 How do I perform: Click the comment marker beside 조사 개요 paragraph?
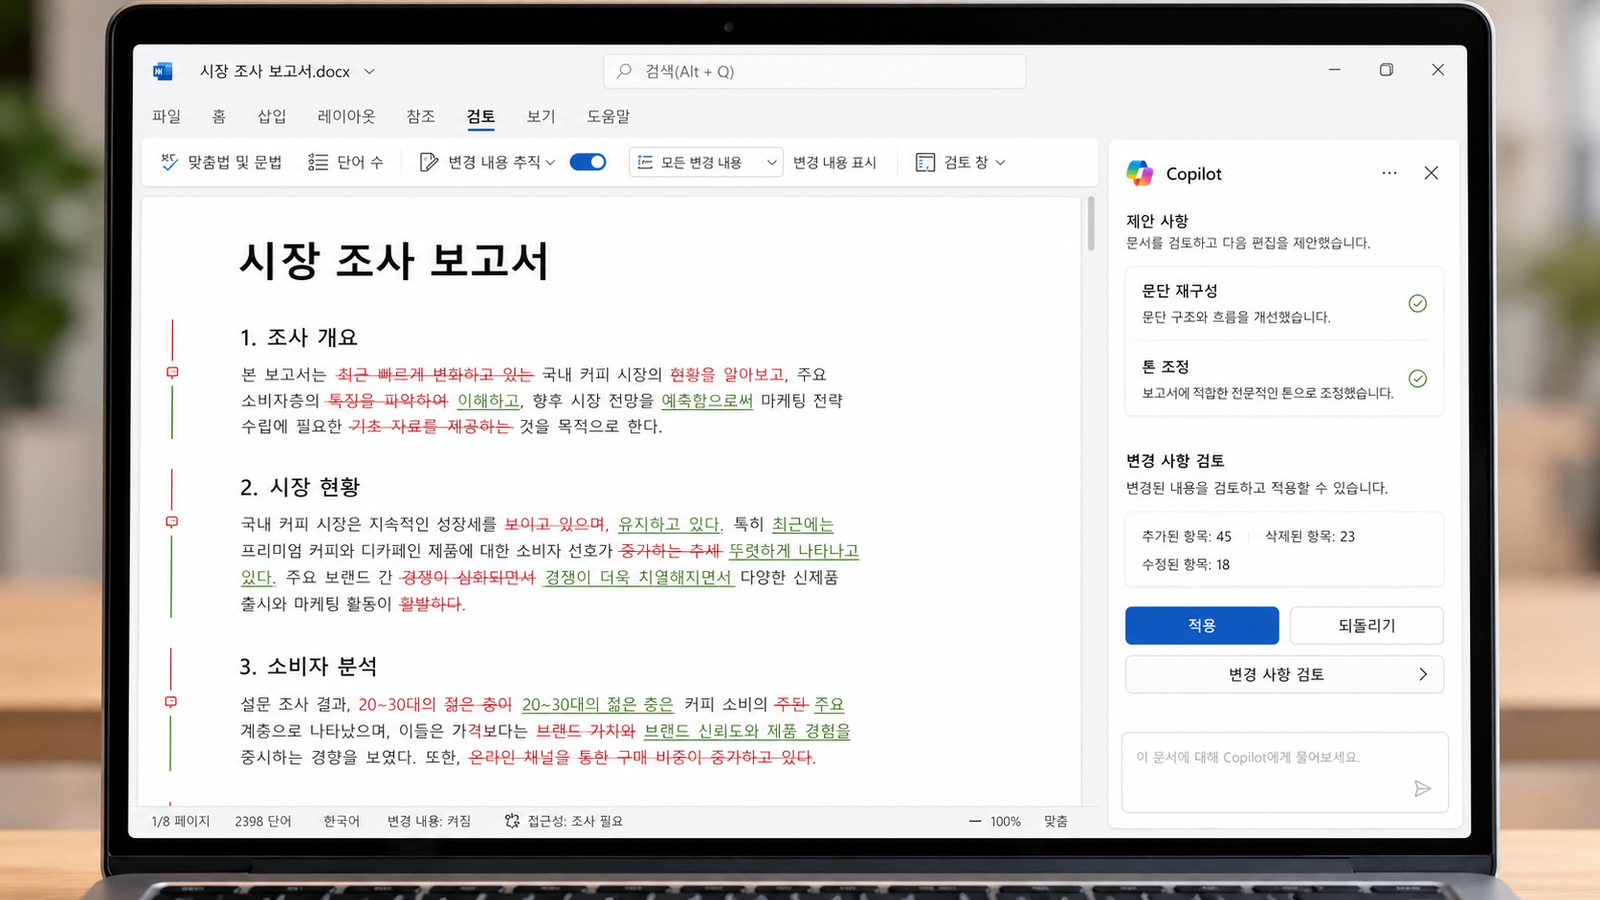(172, 372)
